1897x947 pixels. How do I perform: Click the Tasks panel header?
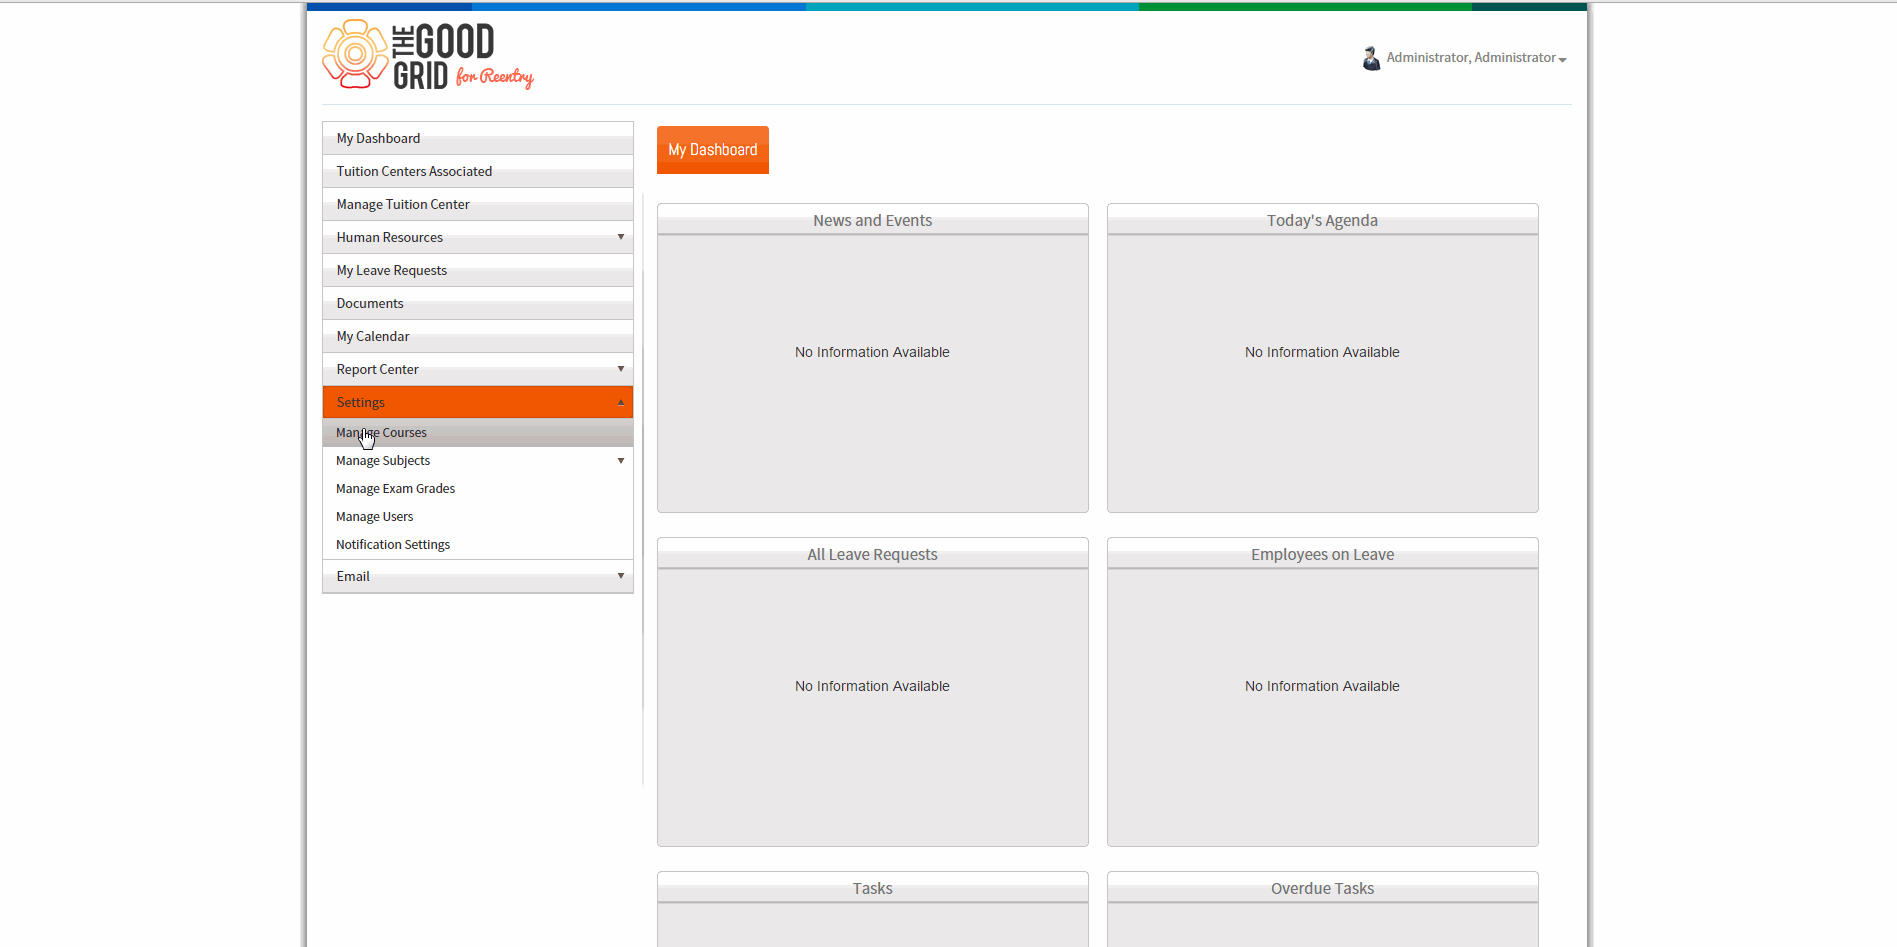873,888
